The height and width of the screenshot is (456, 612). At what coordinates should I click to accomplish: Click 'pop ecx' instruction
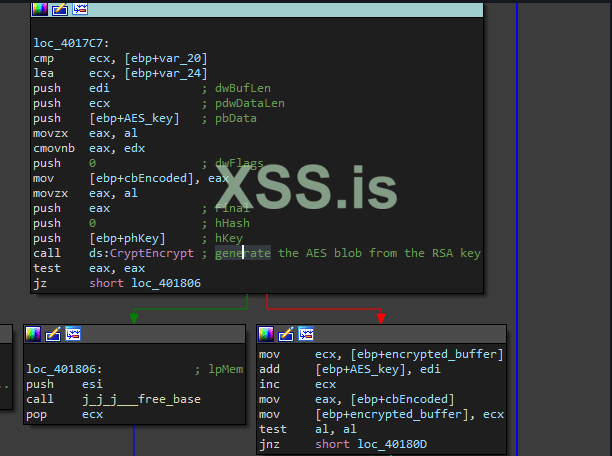[x=64, y=415]
